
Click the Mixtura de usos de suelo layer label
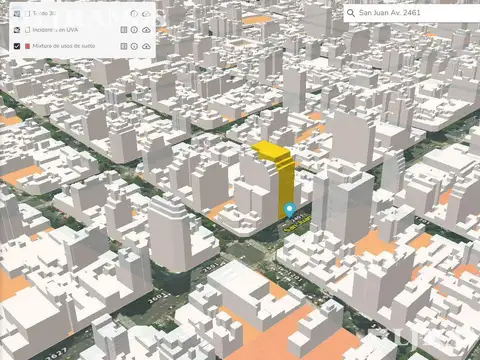[64, 46]
